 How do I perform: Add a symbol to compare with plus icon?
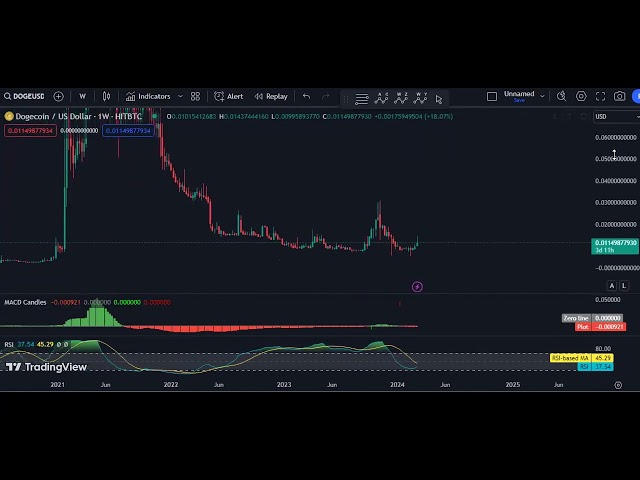(x=58, y=97)
